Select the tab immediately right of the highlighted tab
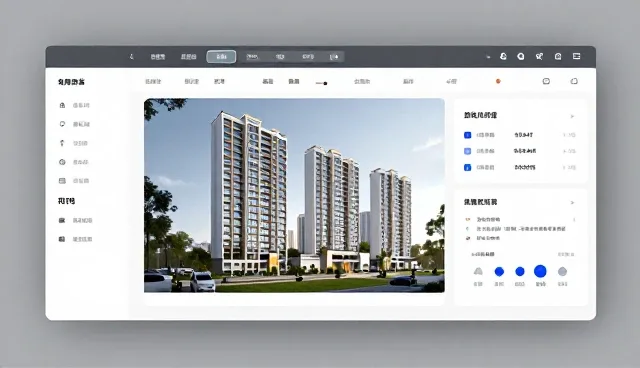The image size is (640, 368). (x=252, y=57)
